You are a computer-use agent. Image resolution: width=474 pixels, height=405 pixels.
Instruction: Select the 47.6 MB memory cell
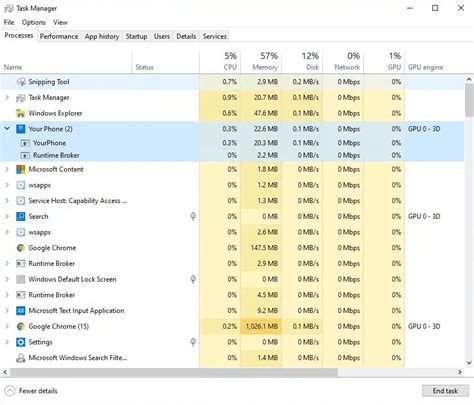point(261,113)
